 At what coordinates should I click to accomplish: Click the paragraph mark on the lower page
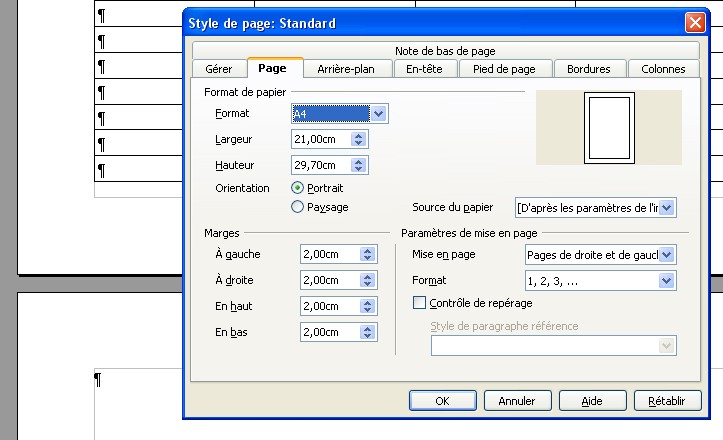pyautogui.click(x=98, y=380)
